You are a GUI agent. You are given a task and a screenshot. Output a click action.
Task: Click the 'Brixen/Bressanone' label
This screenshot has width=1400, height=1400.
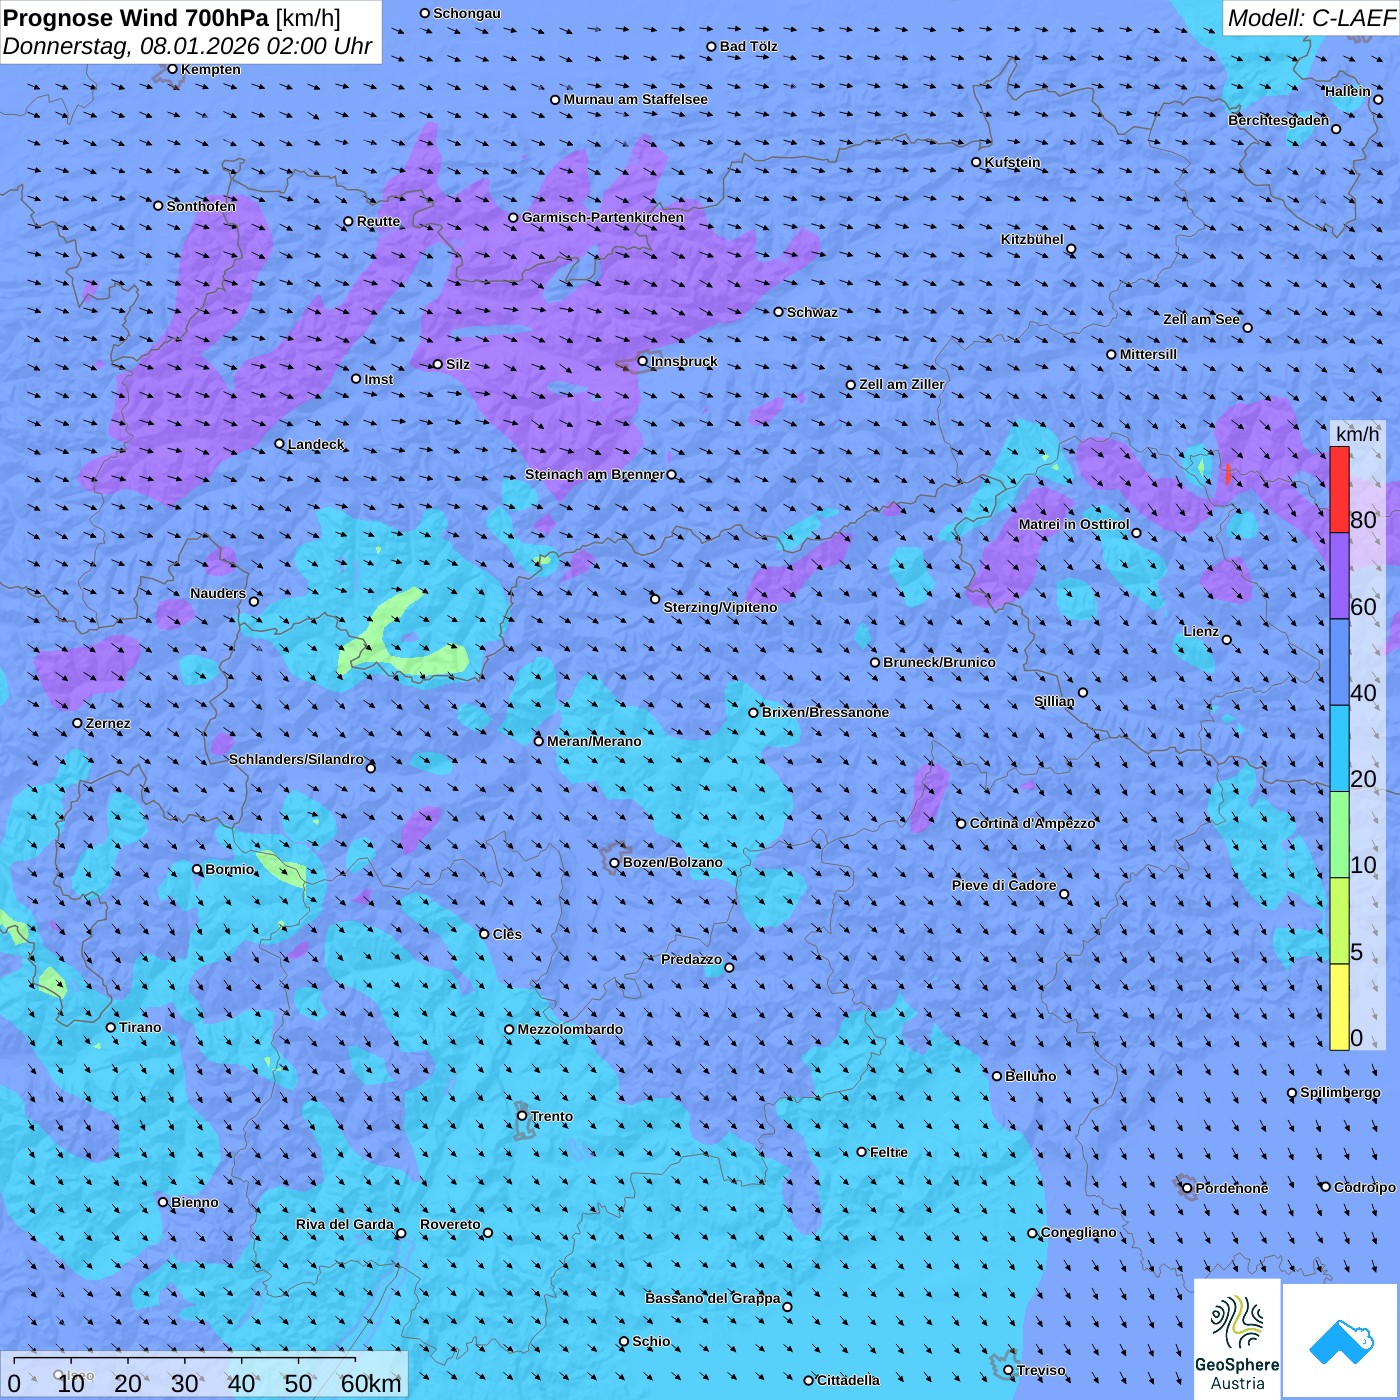pos(825,712)
